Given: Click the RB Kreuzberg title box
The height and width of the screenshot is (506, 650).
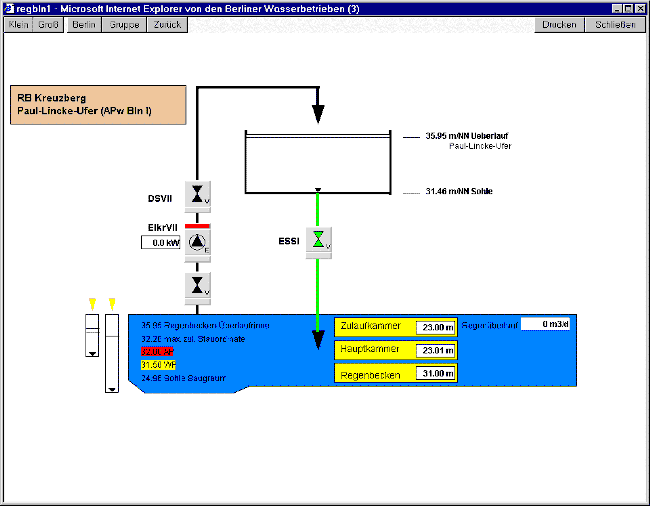Looking at the screenshot, I should click(x=98, y=105).
